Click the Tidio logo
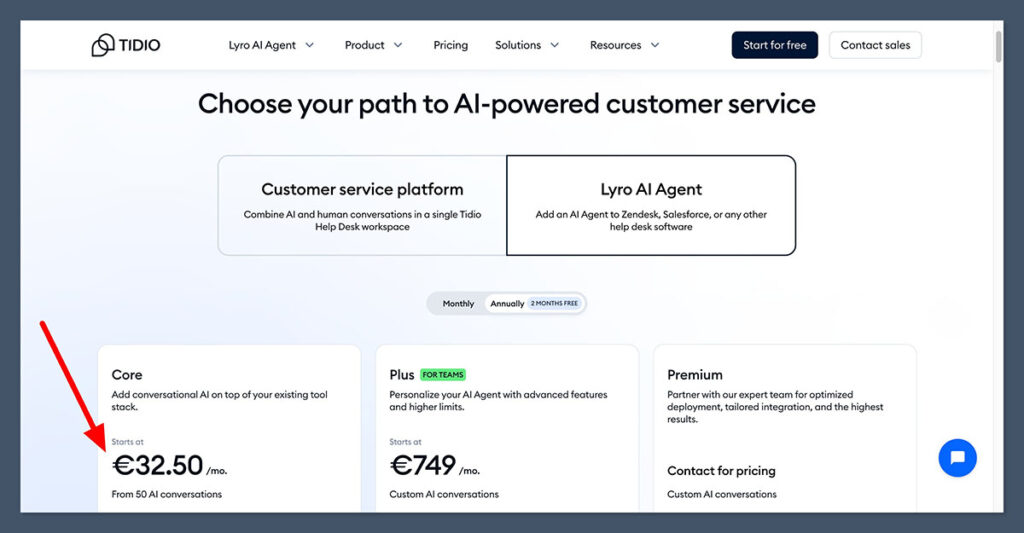 pyautogui.click(x=126, y=45)
